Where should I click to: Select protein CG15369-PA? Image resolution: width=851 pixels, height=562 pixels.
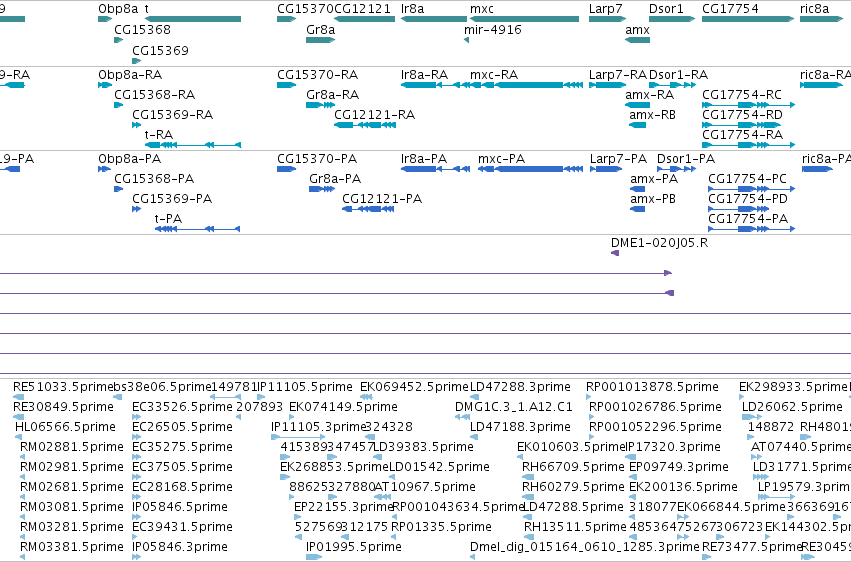click(172, 199)
